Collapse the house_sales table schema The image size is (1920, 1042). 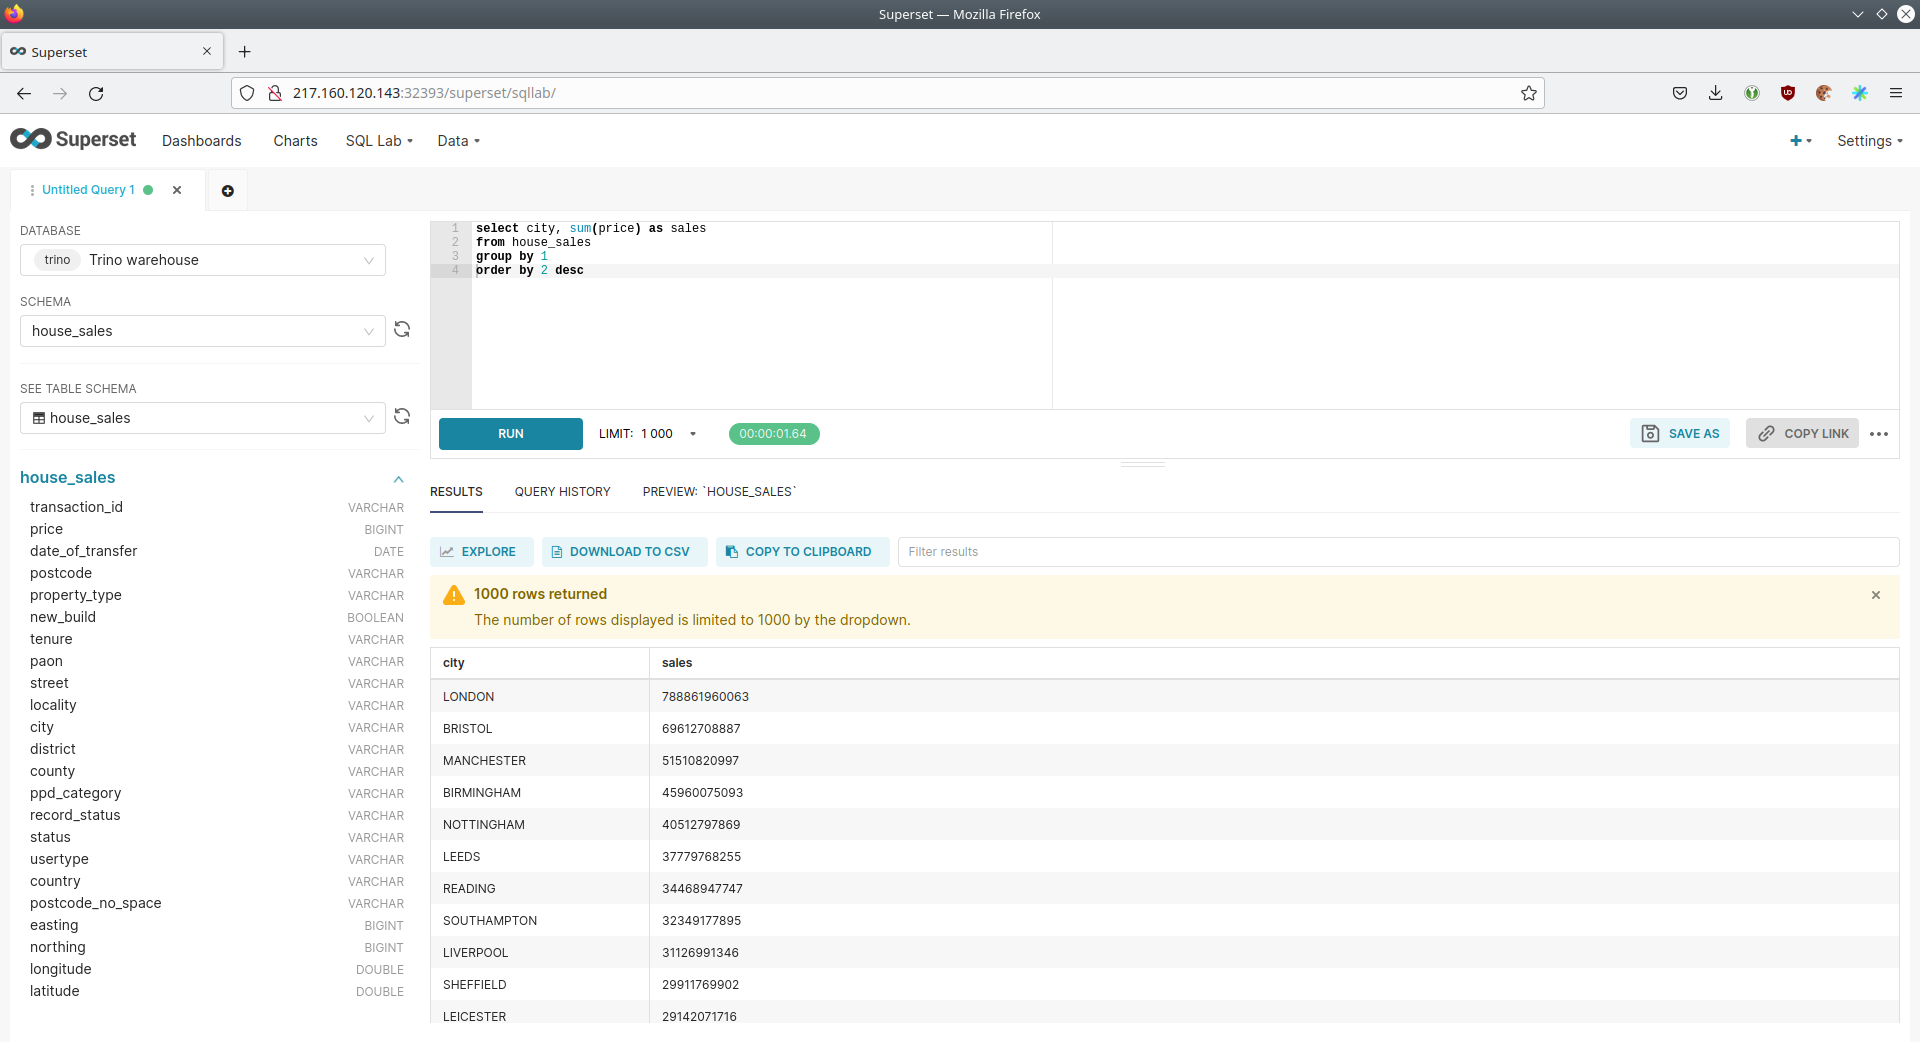click(399, 479)
